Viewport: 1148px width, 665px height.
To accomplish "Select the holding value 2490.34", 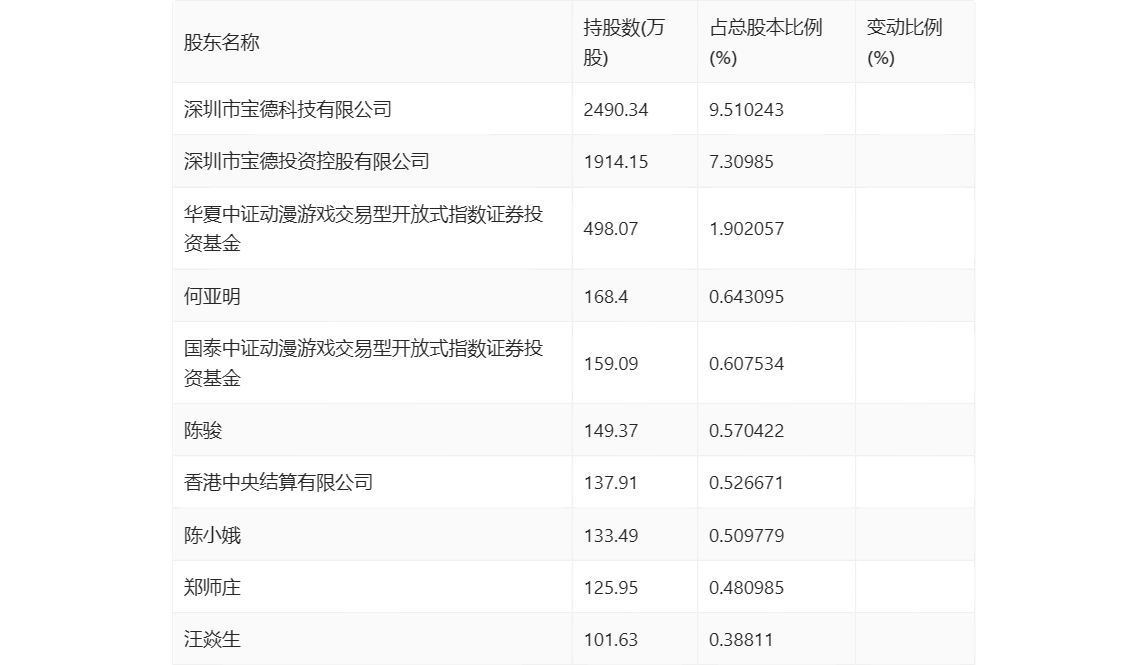I will pyautogui.click(x=616, y=110).
